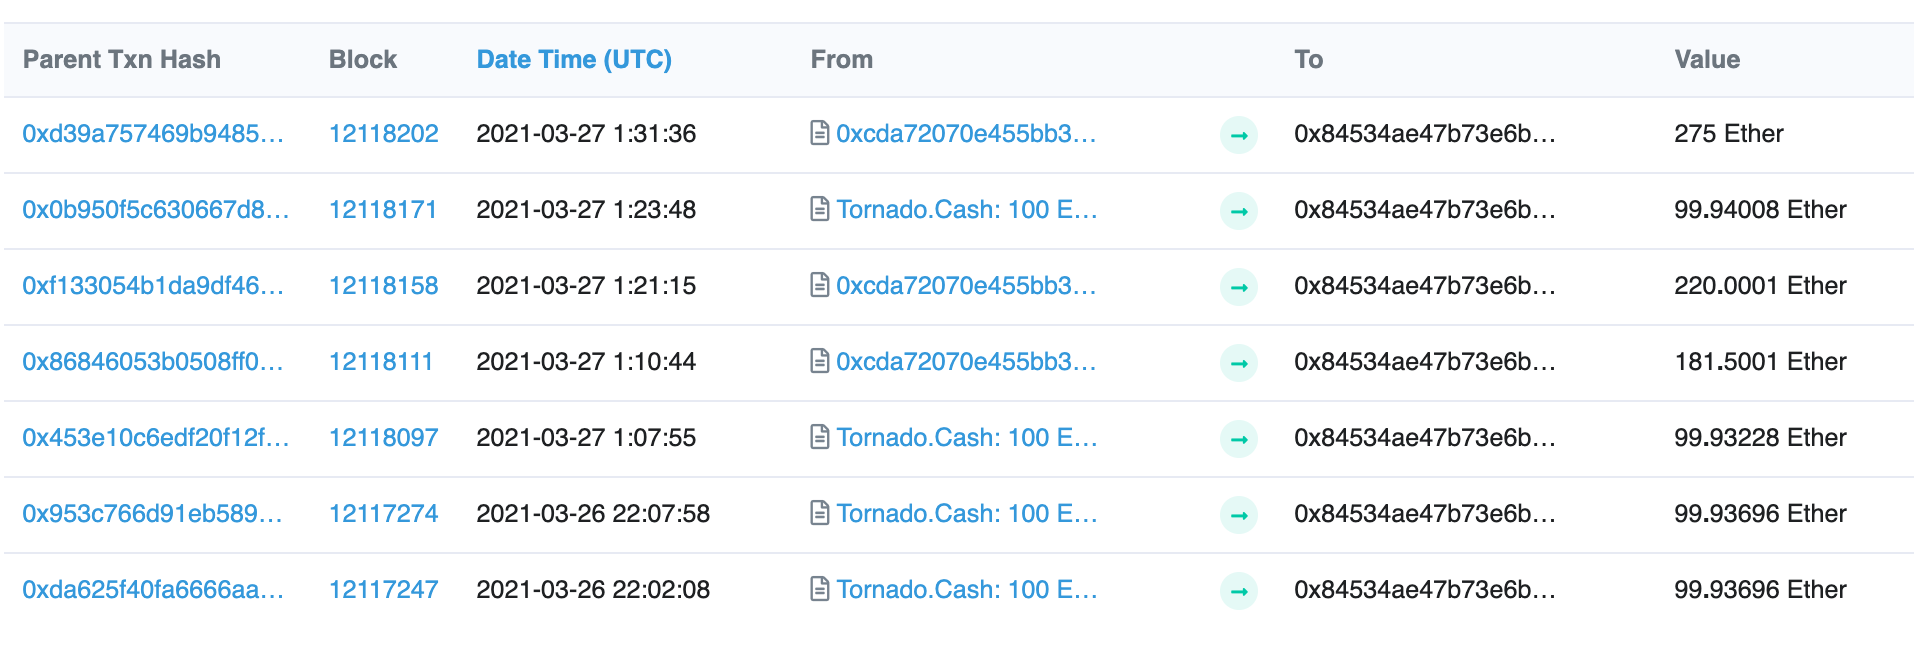Viewport: 1914px width, 654px height.
Task: Open Tornado.Cash sender in block 12118171 row
Action: point(967,210)
